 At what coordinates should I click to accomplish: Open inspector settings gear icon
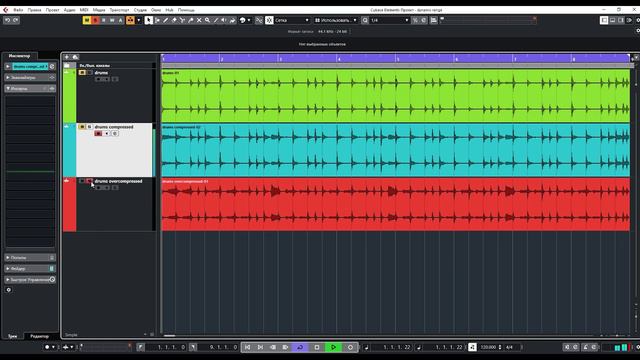pyautogui.click(x=9, y=290)
